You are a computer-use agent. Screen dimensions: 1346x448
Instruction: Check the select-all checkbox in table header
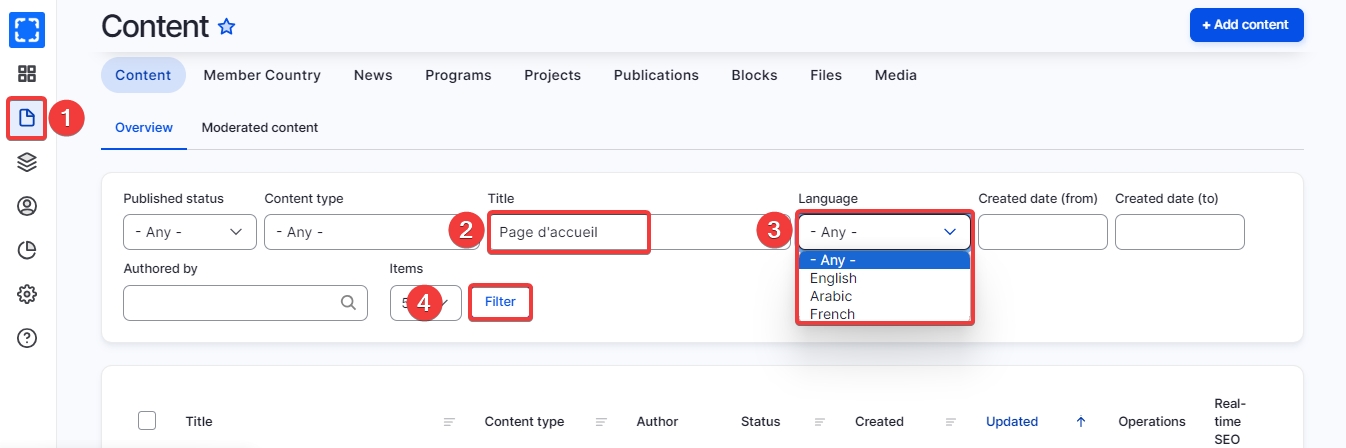point(147,420)
